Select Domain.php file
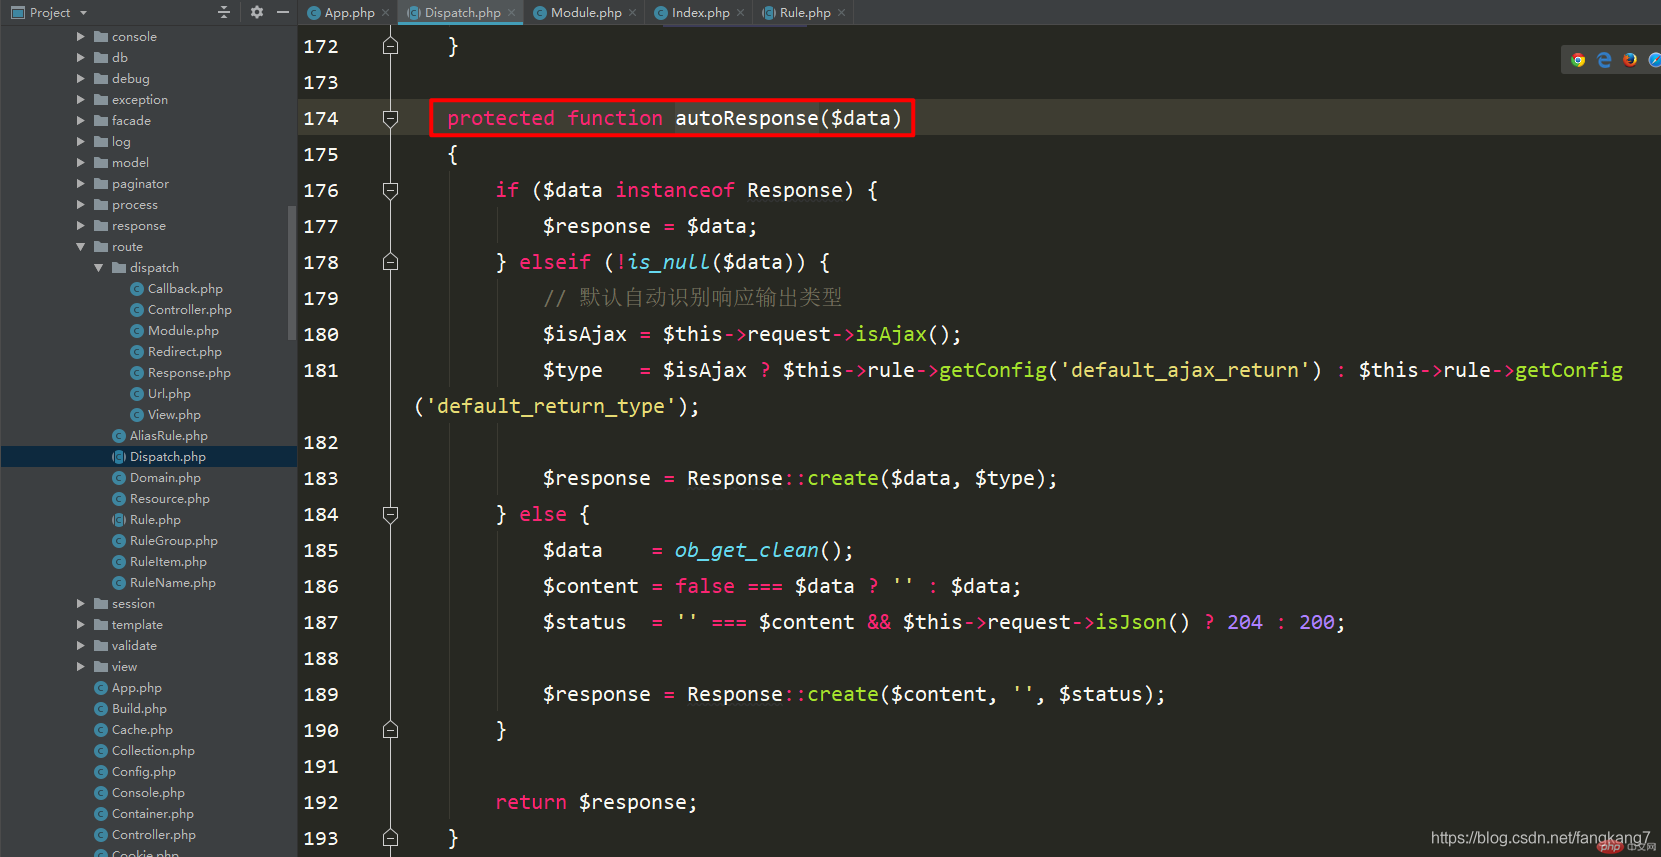This screenshot has height=857, width=1661. point(165,477)
